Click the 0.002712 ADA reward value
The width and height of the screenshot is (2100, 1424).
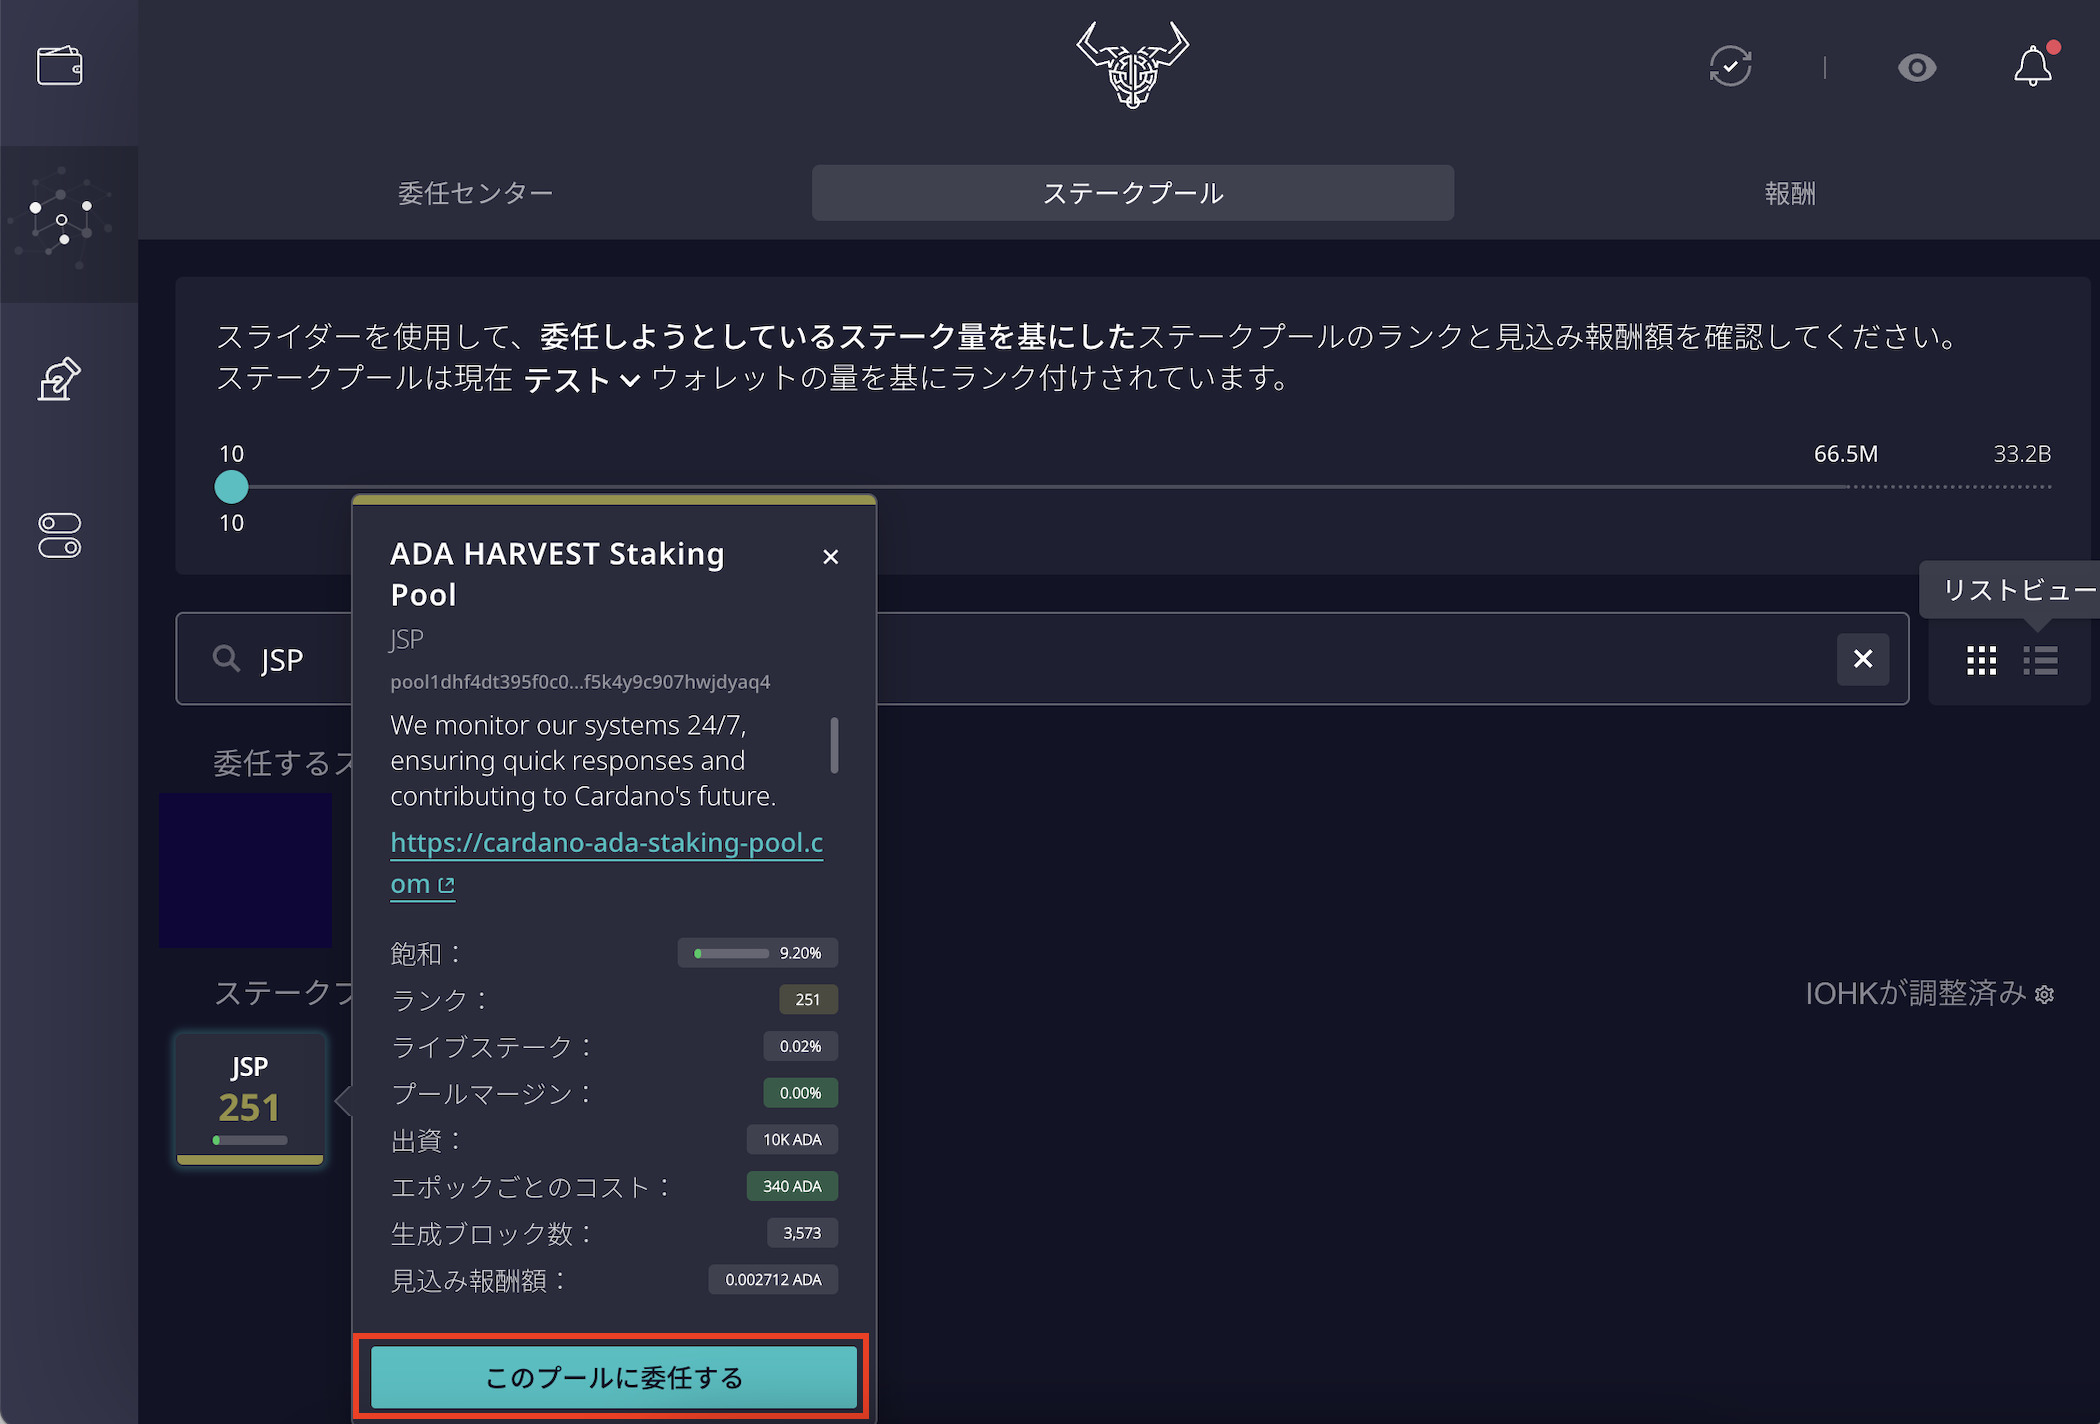click(773, 1280)
